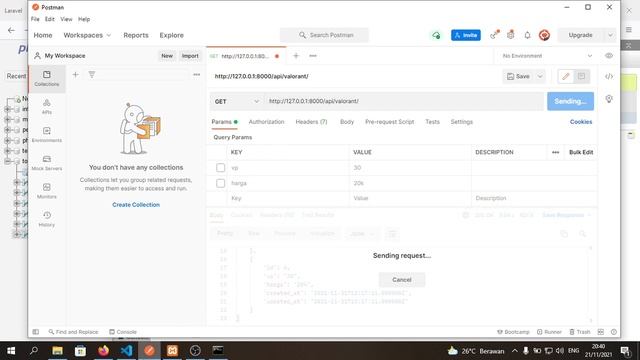Open the user avatar menu

pyautogui.click(x=544, y=36)
